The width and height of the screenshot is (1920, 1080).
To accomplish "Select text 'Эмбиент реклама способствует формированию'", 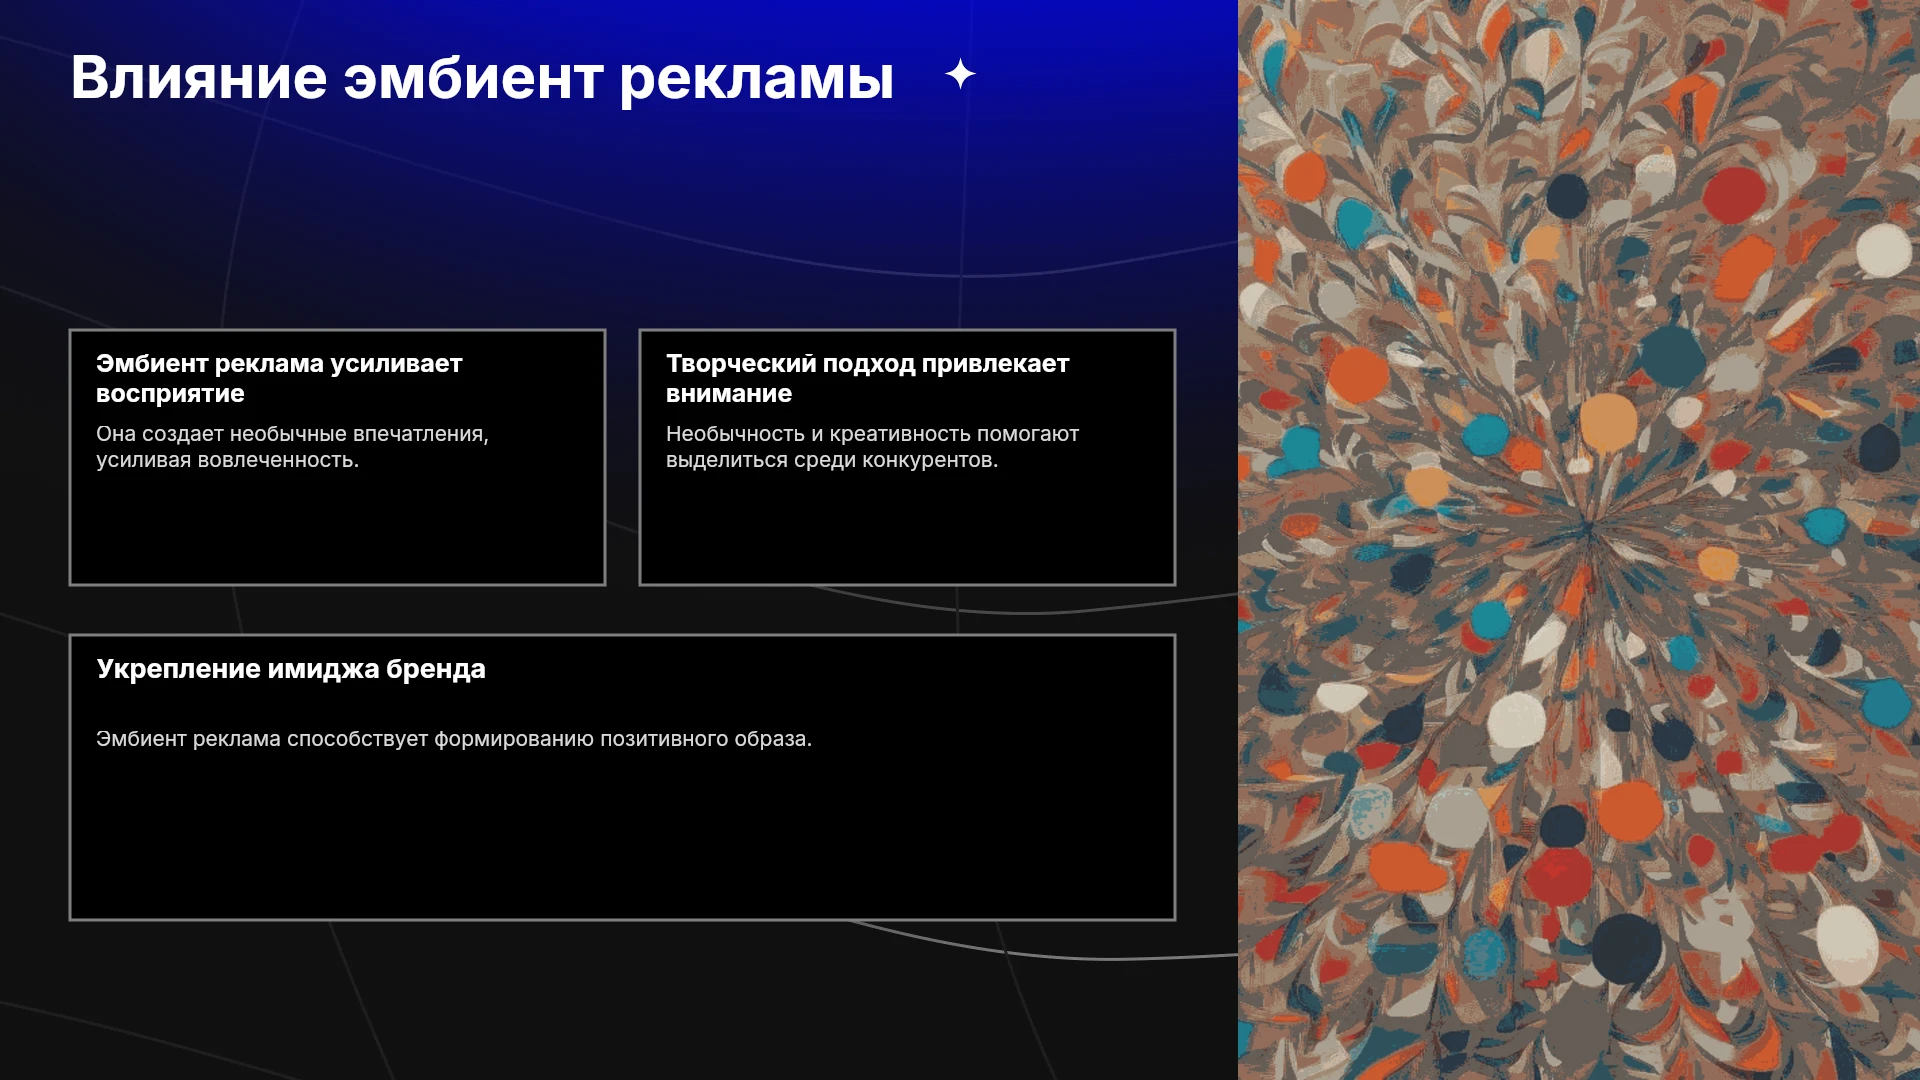I will click(345, 739).
